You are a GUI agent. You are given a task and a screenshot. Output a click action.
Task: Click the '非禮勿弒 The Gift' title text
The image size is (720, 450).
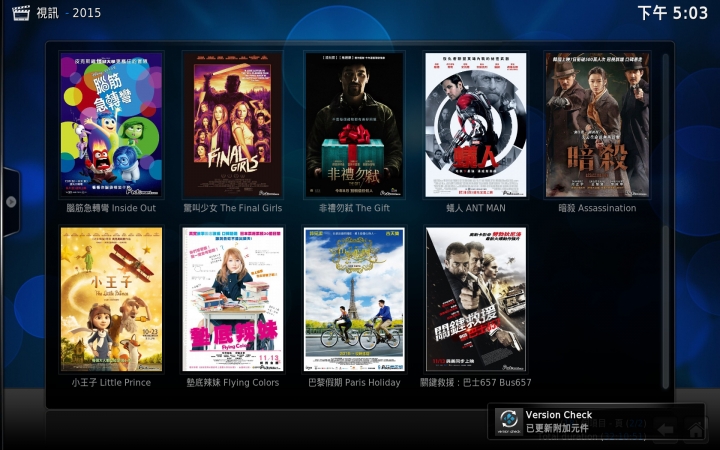(x=354, y=208)
